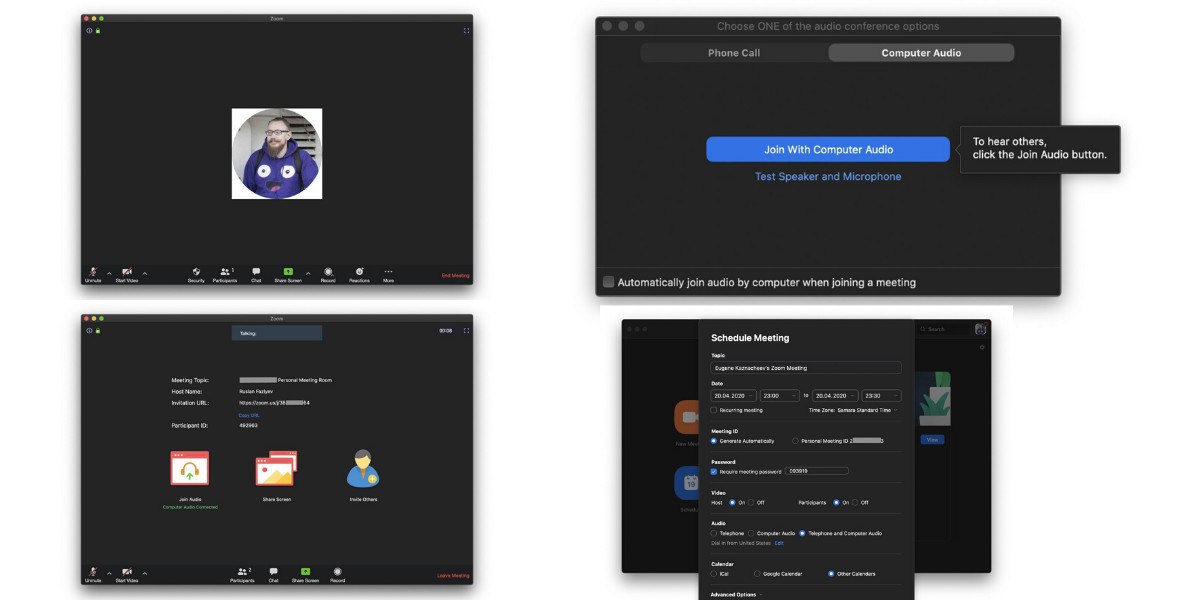Click the profile avatar in Zoom home window
1200x600 pixels.
coord(981,329)
